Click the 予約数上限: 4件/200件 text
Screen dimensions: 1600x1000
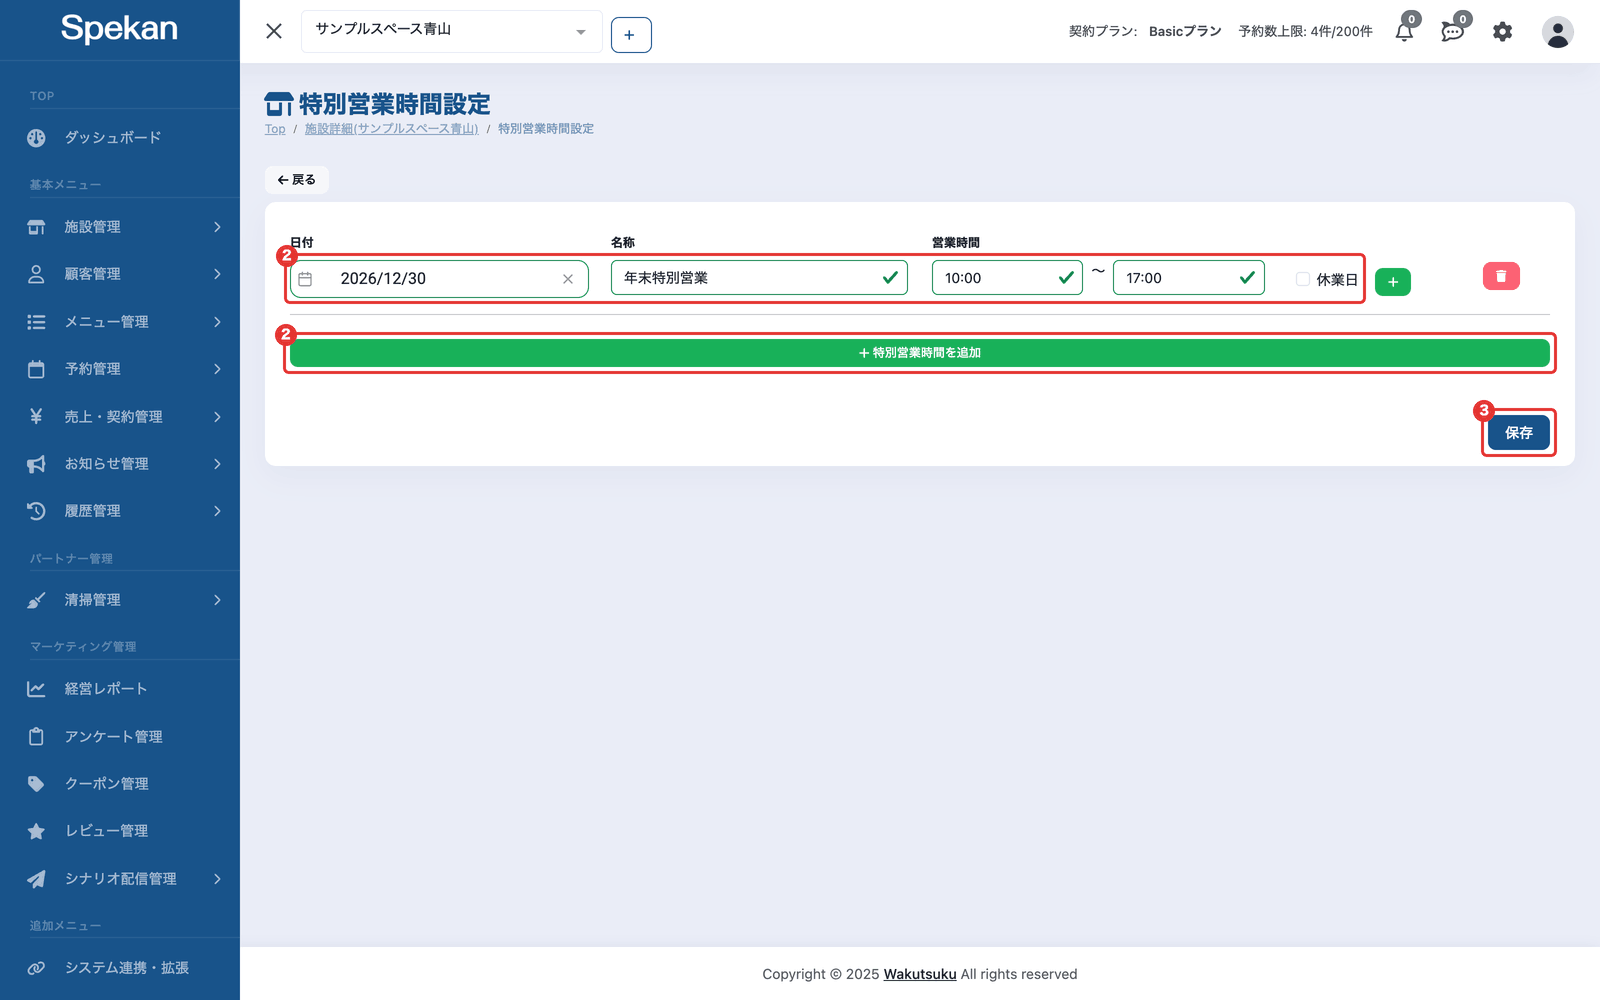pos(1305,32)
